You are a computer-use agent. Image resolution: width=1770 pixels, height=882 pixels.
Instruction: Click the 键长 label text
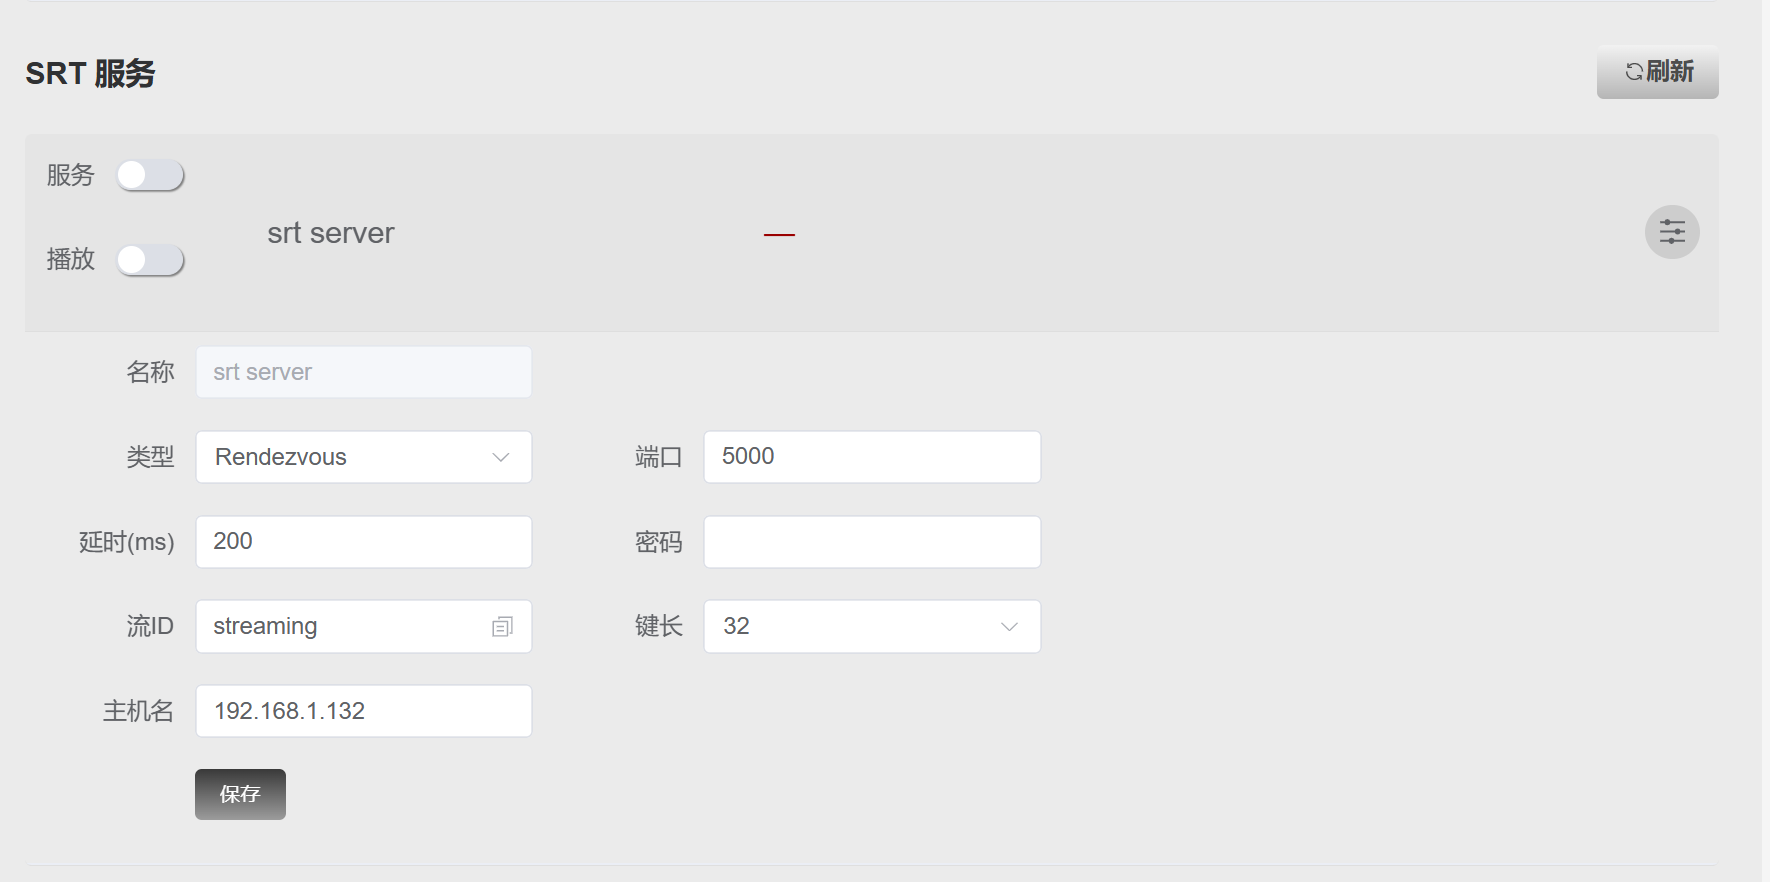pos(658,626)
